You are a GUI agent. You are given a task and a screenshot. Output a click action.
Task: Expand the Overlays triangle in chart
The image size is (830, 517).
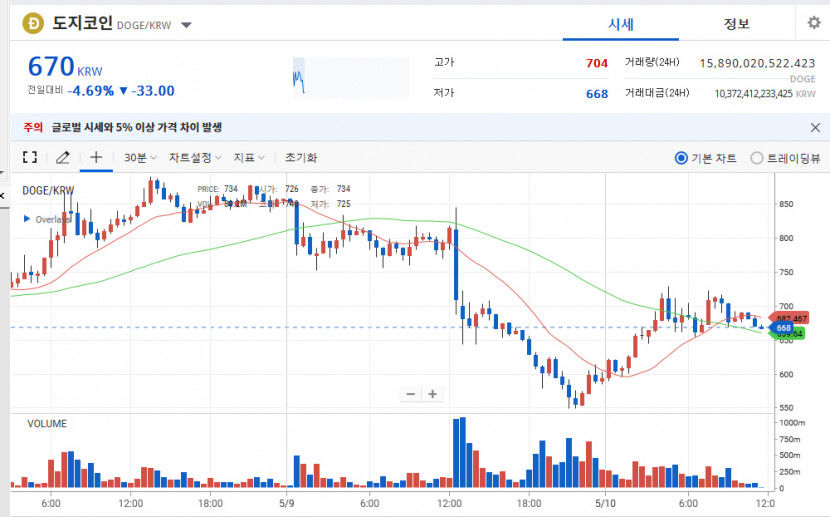[26, 219]
